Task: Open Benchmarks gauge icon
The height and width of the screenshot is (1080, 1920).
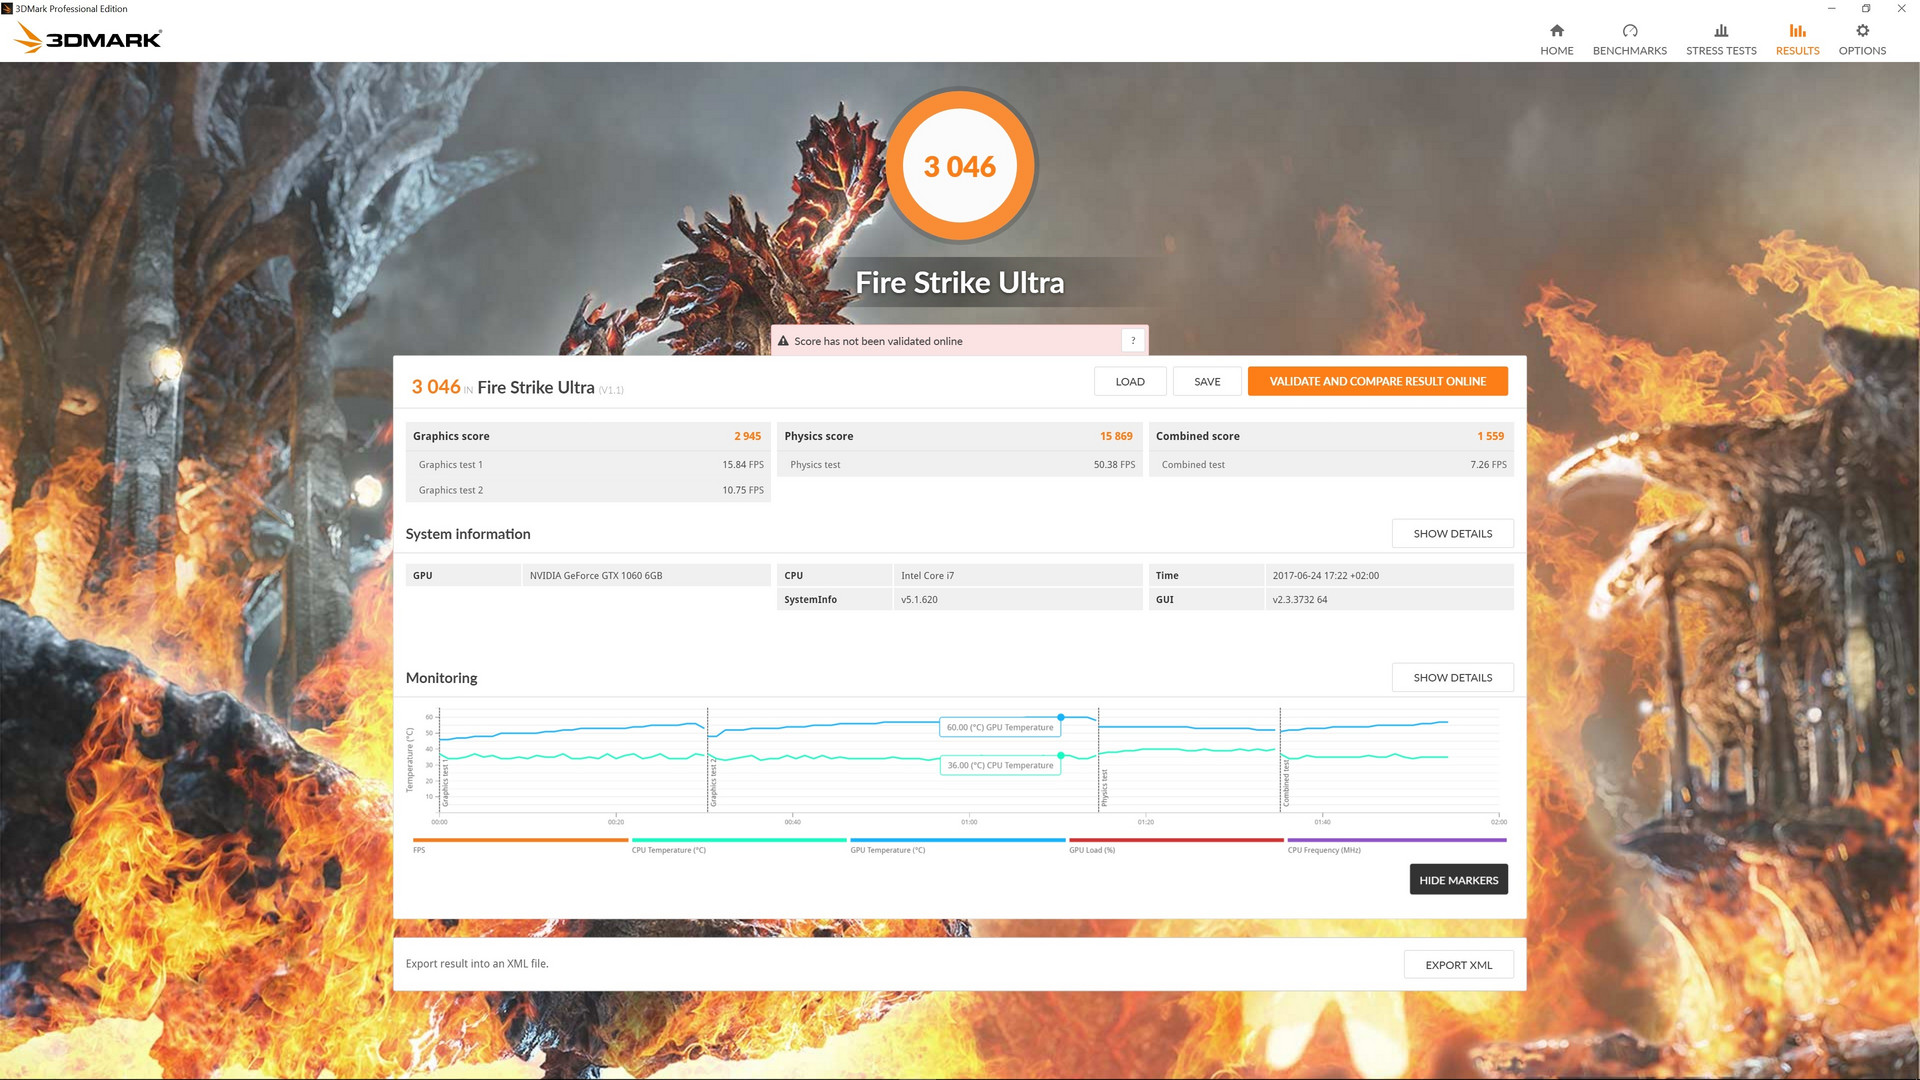Action: (x=1629, y=31)
